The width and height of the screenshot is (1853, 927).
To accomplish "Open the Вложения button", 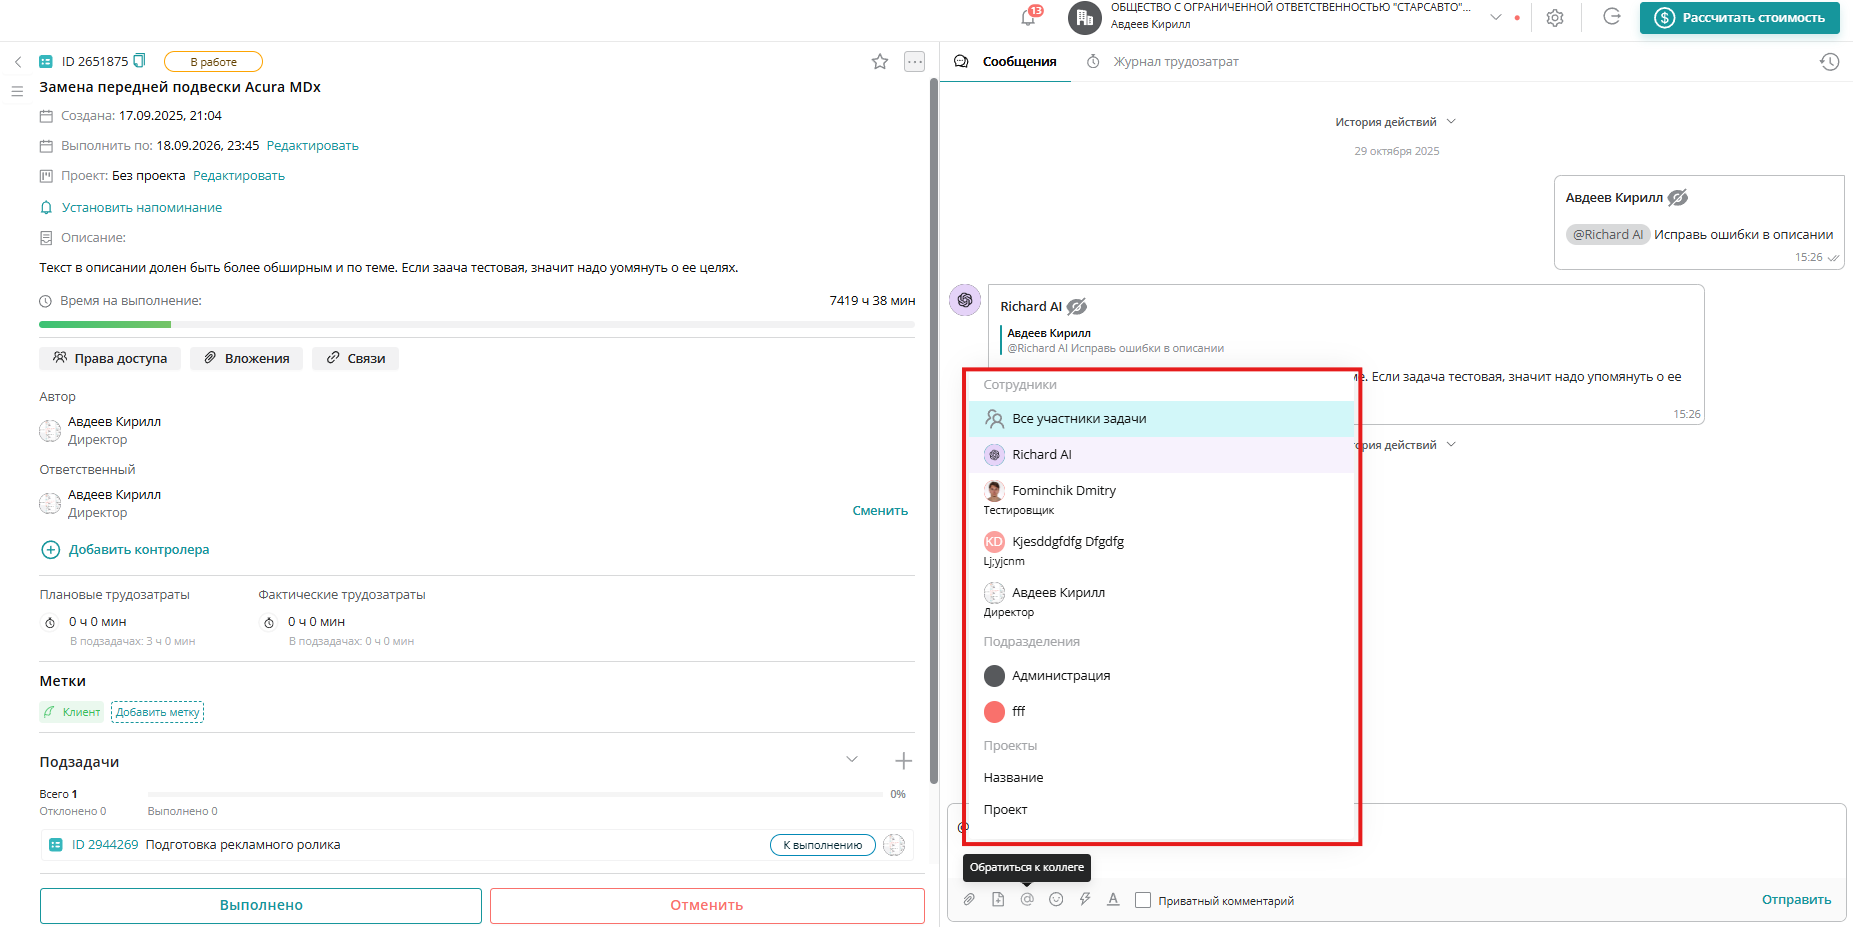I will click(246, 358).
